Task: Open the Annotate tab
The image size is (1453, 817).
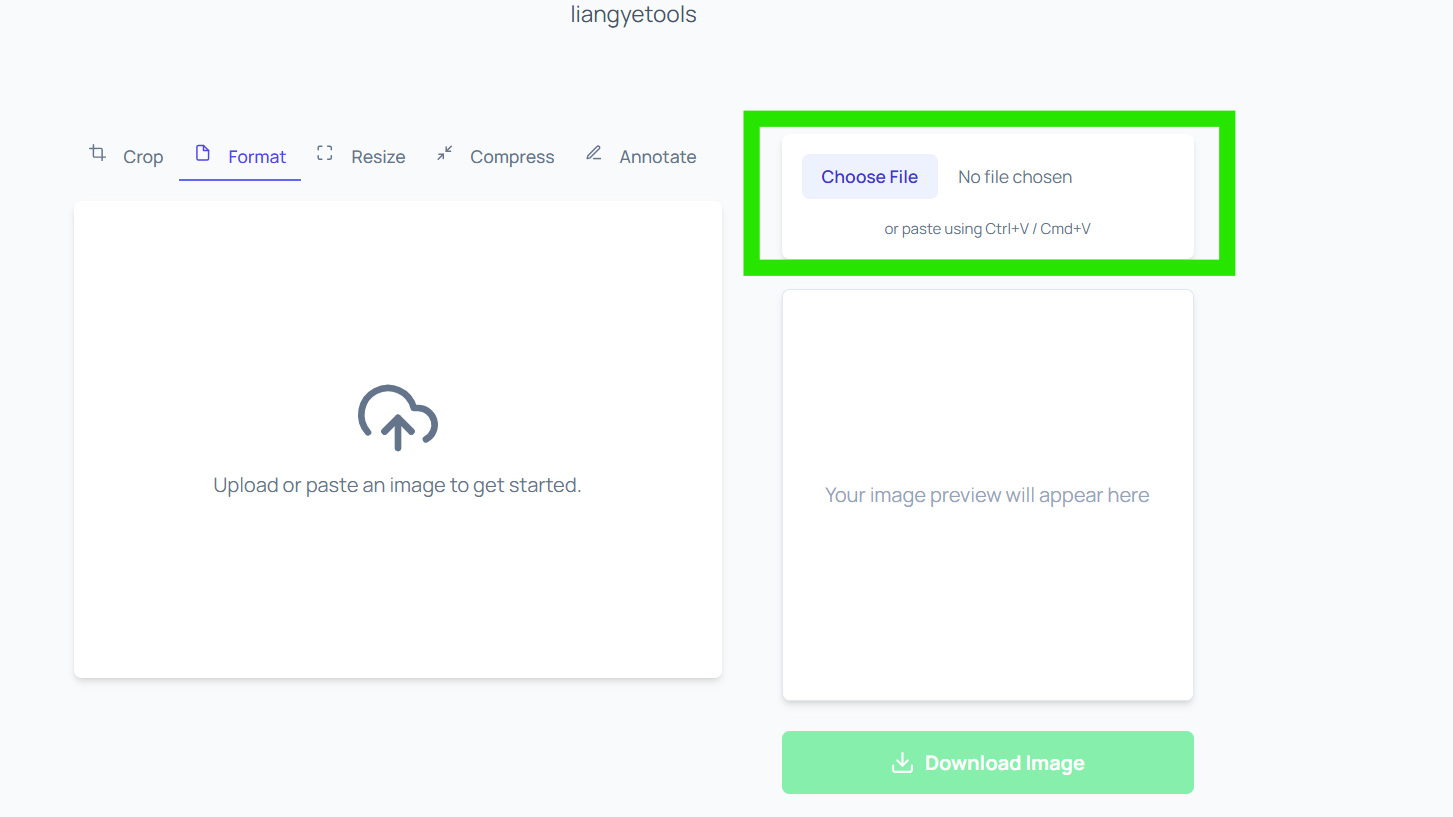Action: pos(657,157)
